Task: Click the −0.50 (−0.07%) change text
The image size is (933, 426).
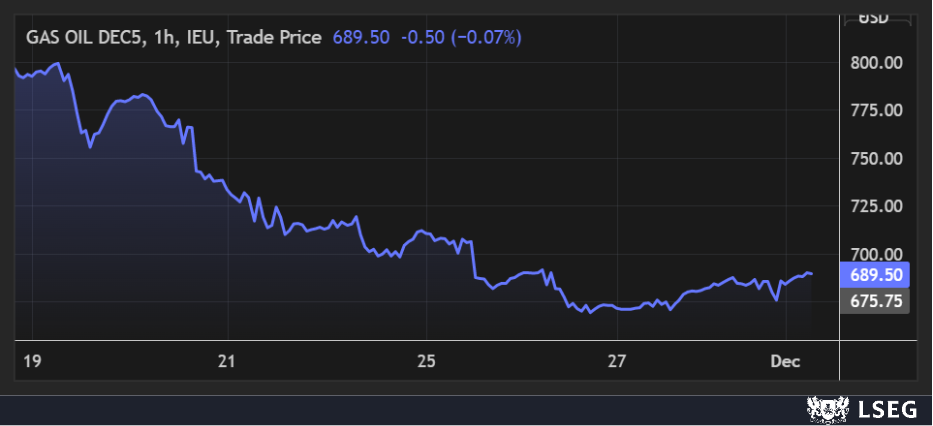Action: 461,37
